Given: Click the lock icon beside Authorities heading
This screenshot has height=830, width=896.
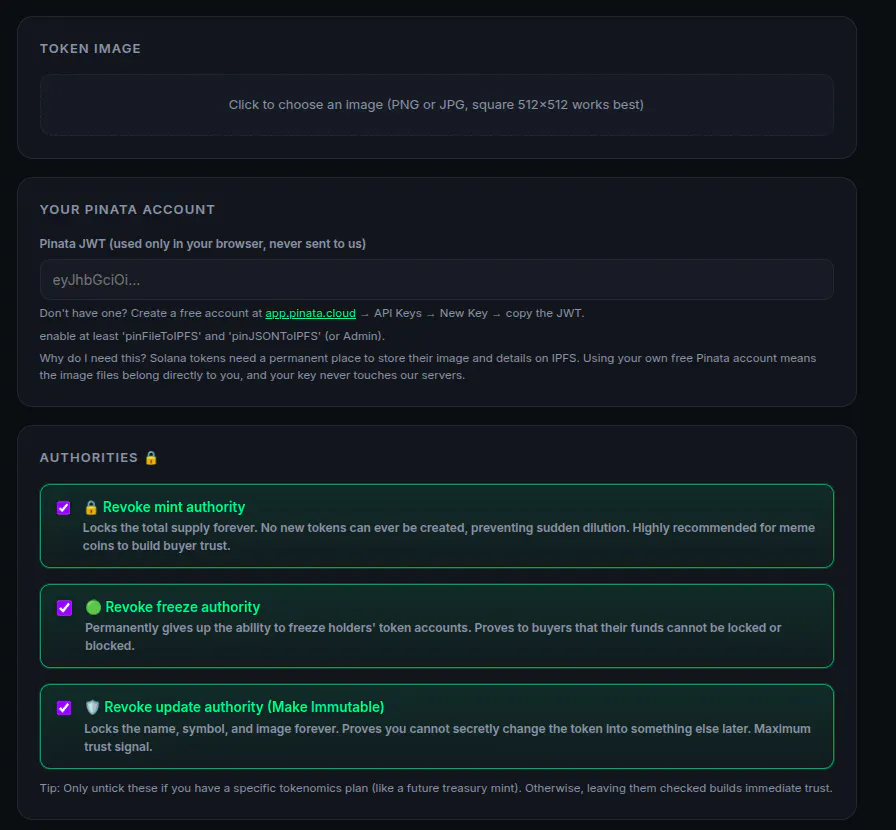Looking at the screenshot, I should pos(151,458).
